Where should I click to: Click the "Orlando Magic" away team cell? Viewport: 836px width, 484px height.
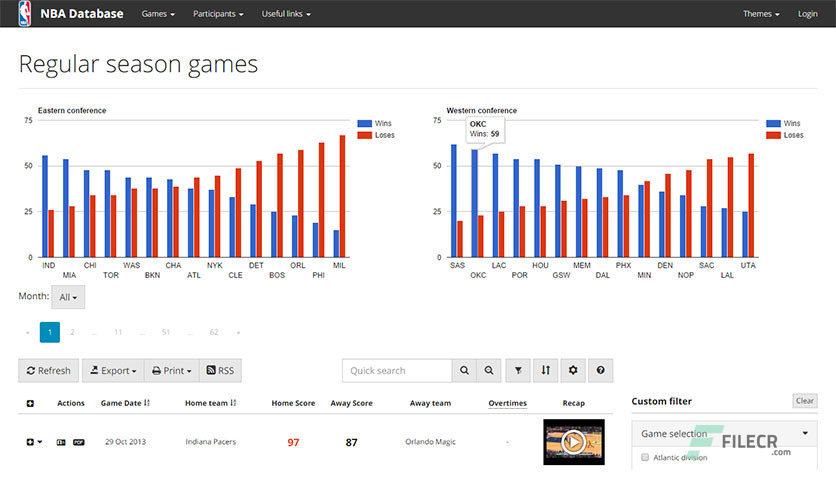click(430, 442)
